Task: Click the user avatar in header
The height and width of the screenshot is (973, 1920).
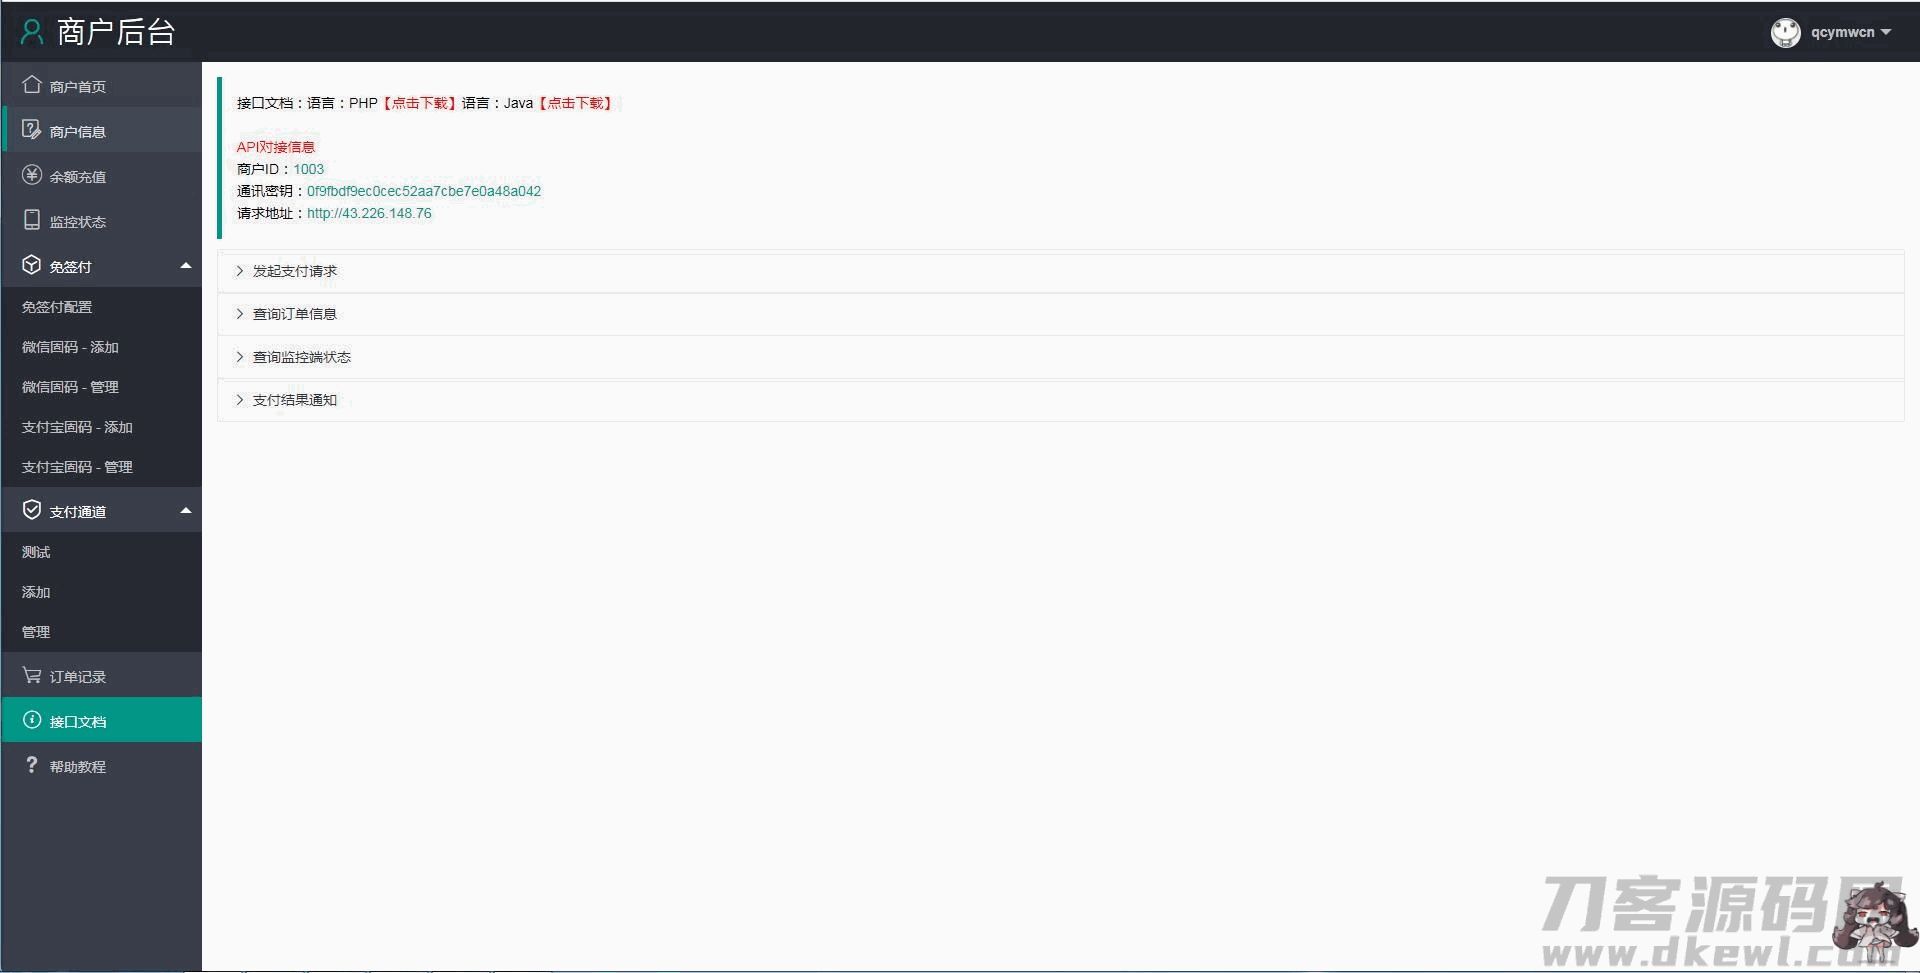Action: pyautogui.click(x=1785, y=32)
